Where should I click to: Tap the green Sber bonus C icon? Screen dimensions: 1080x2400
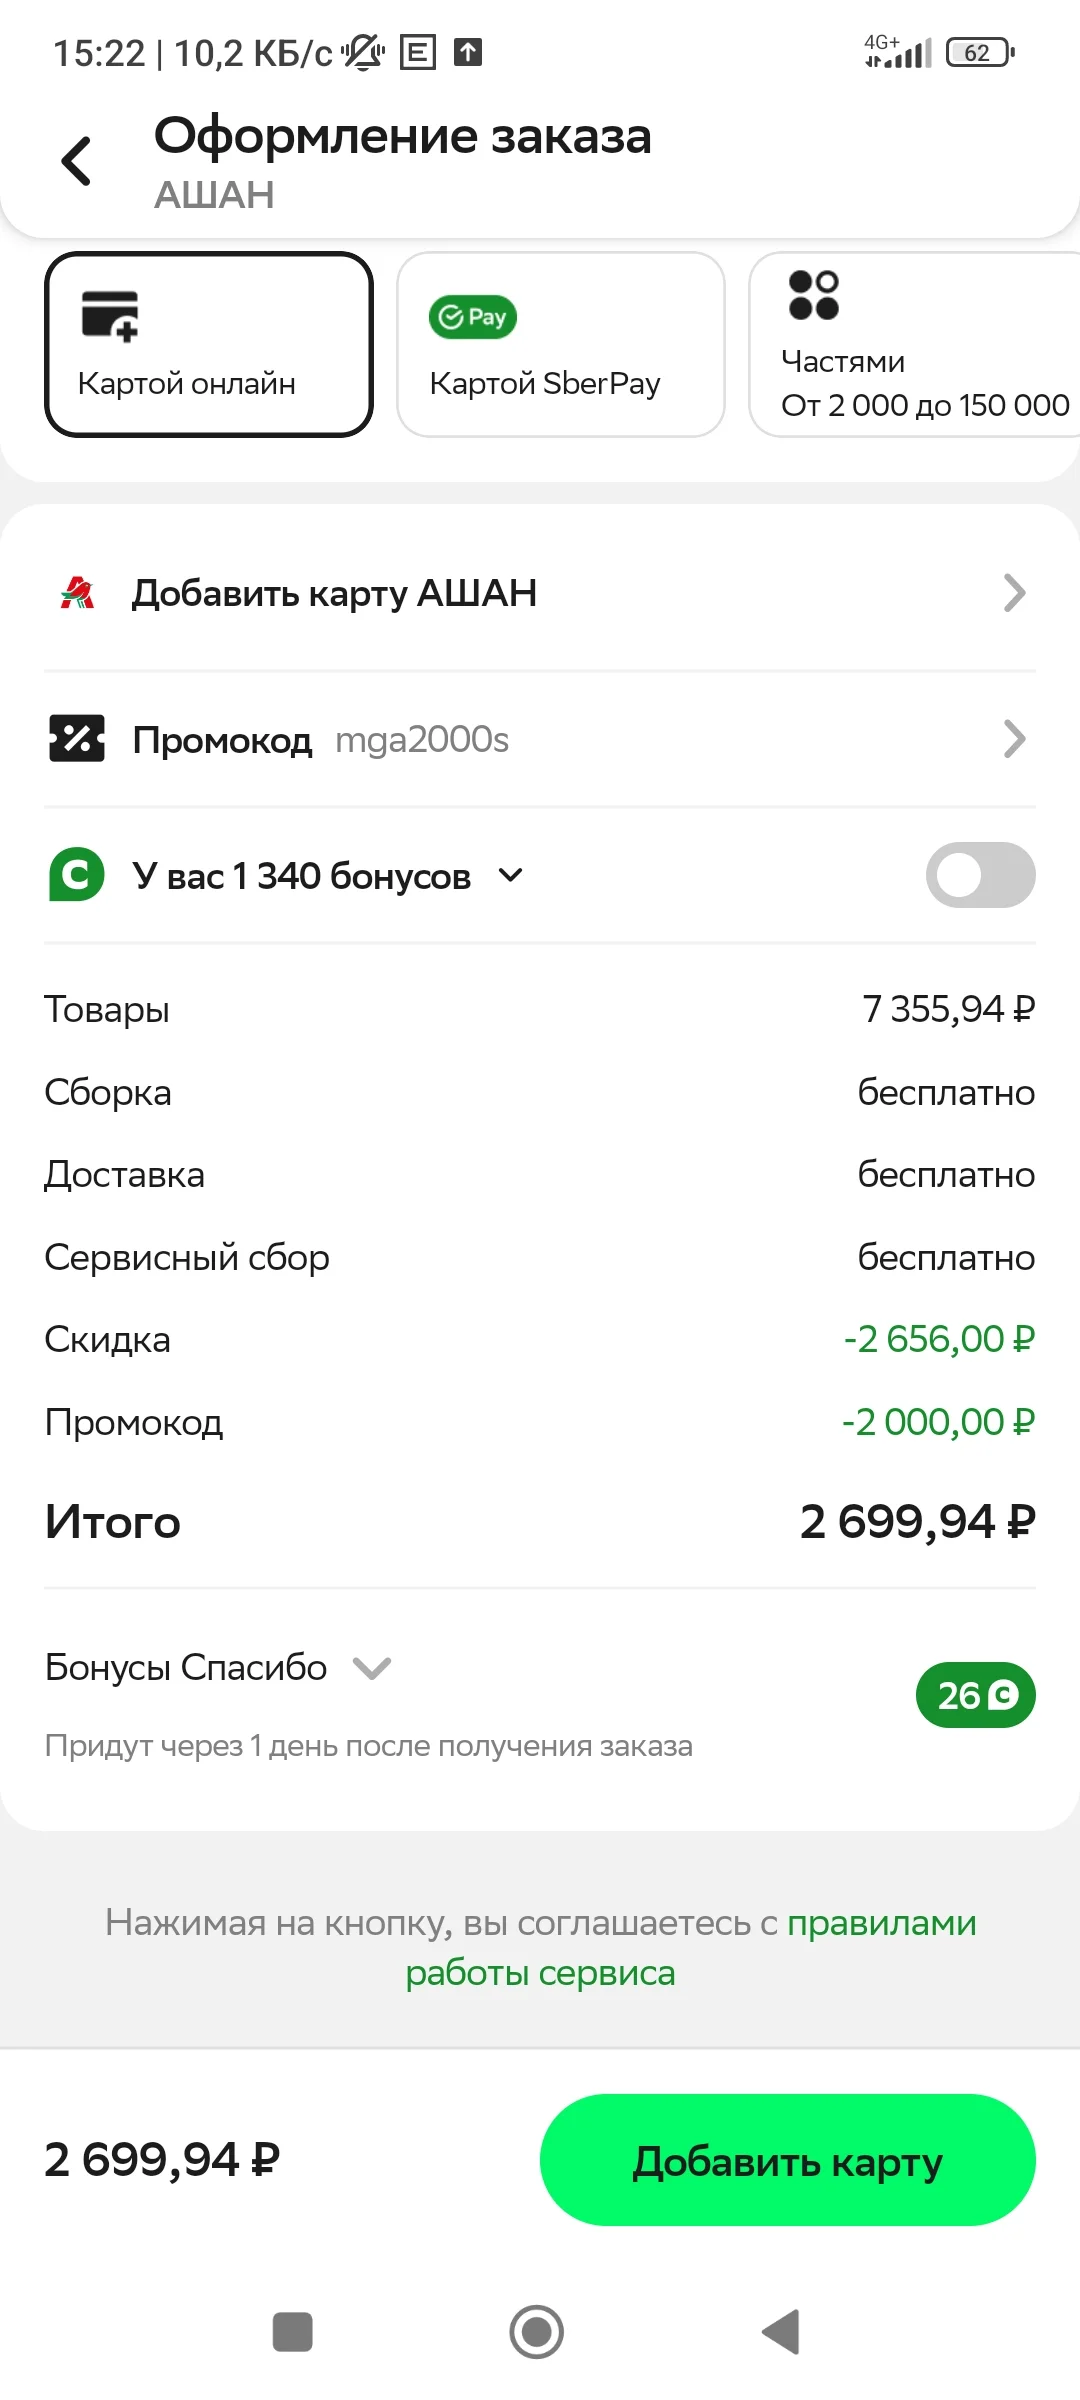click(x=77, y=875)
